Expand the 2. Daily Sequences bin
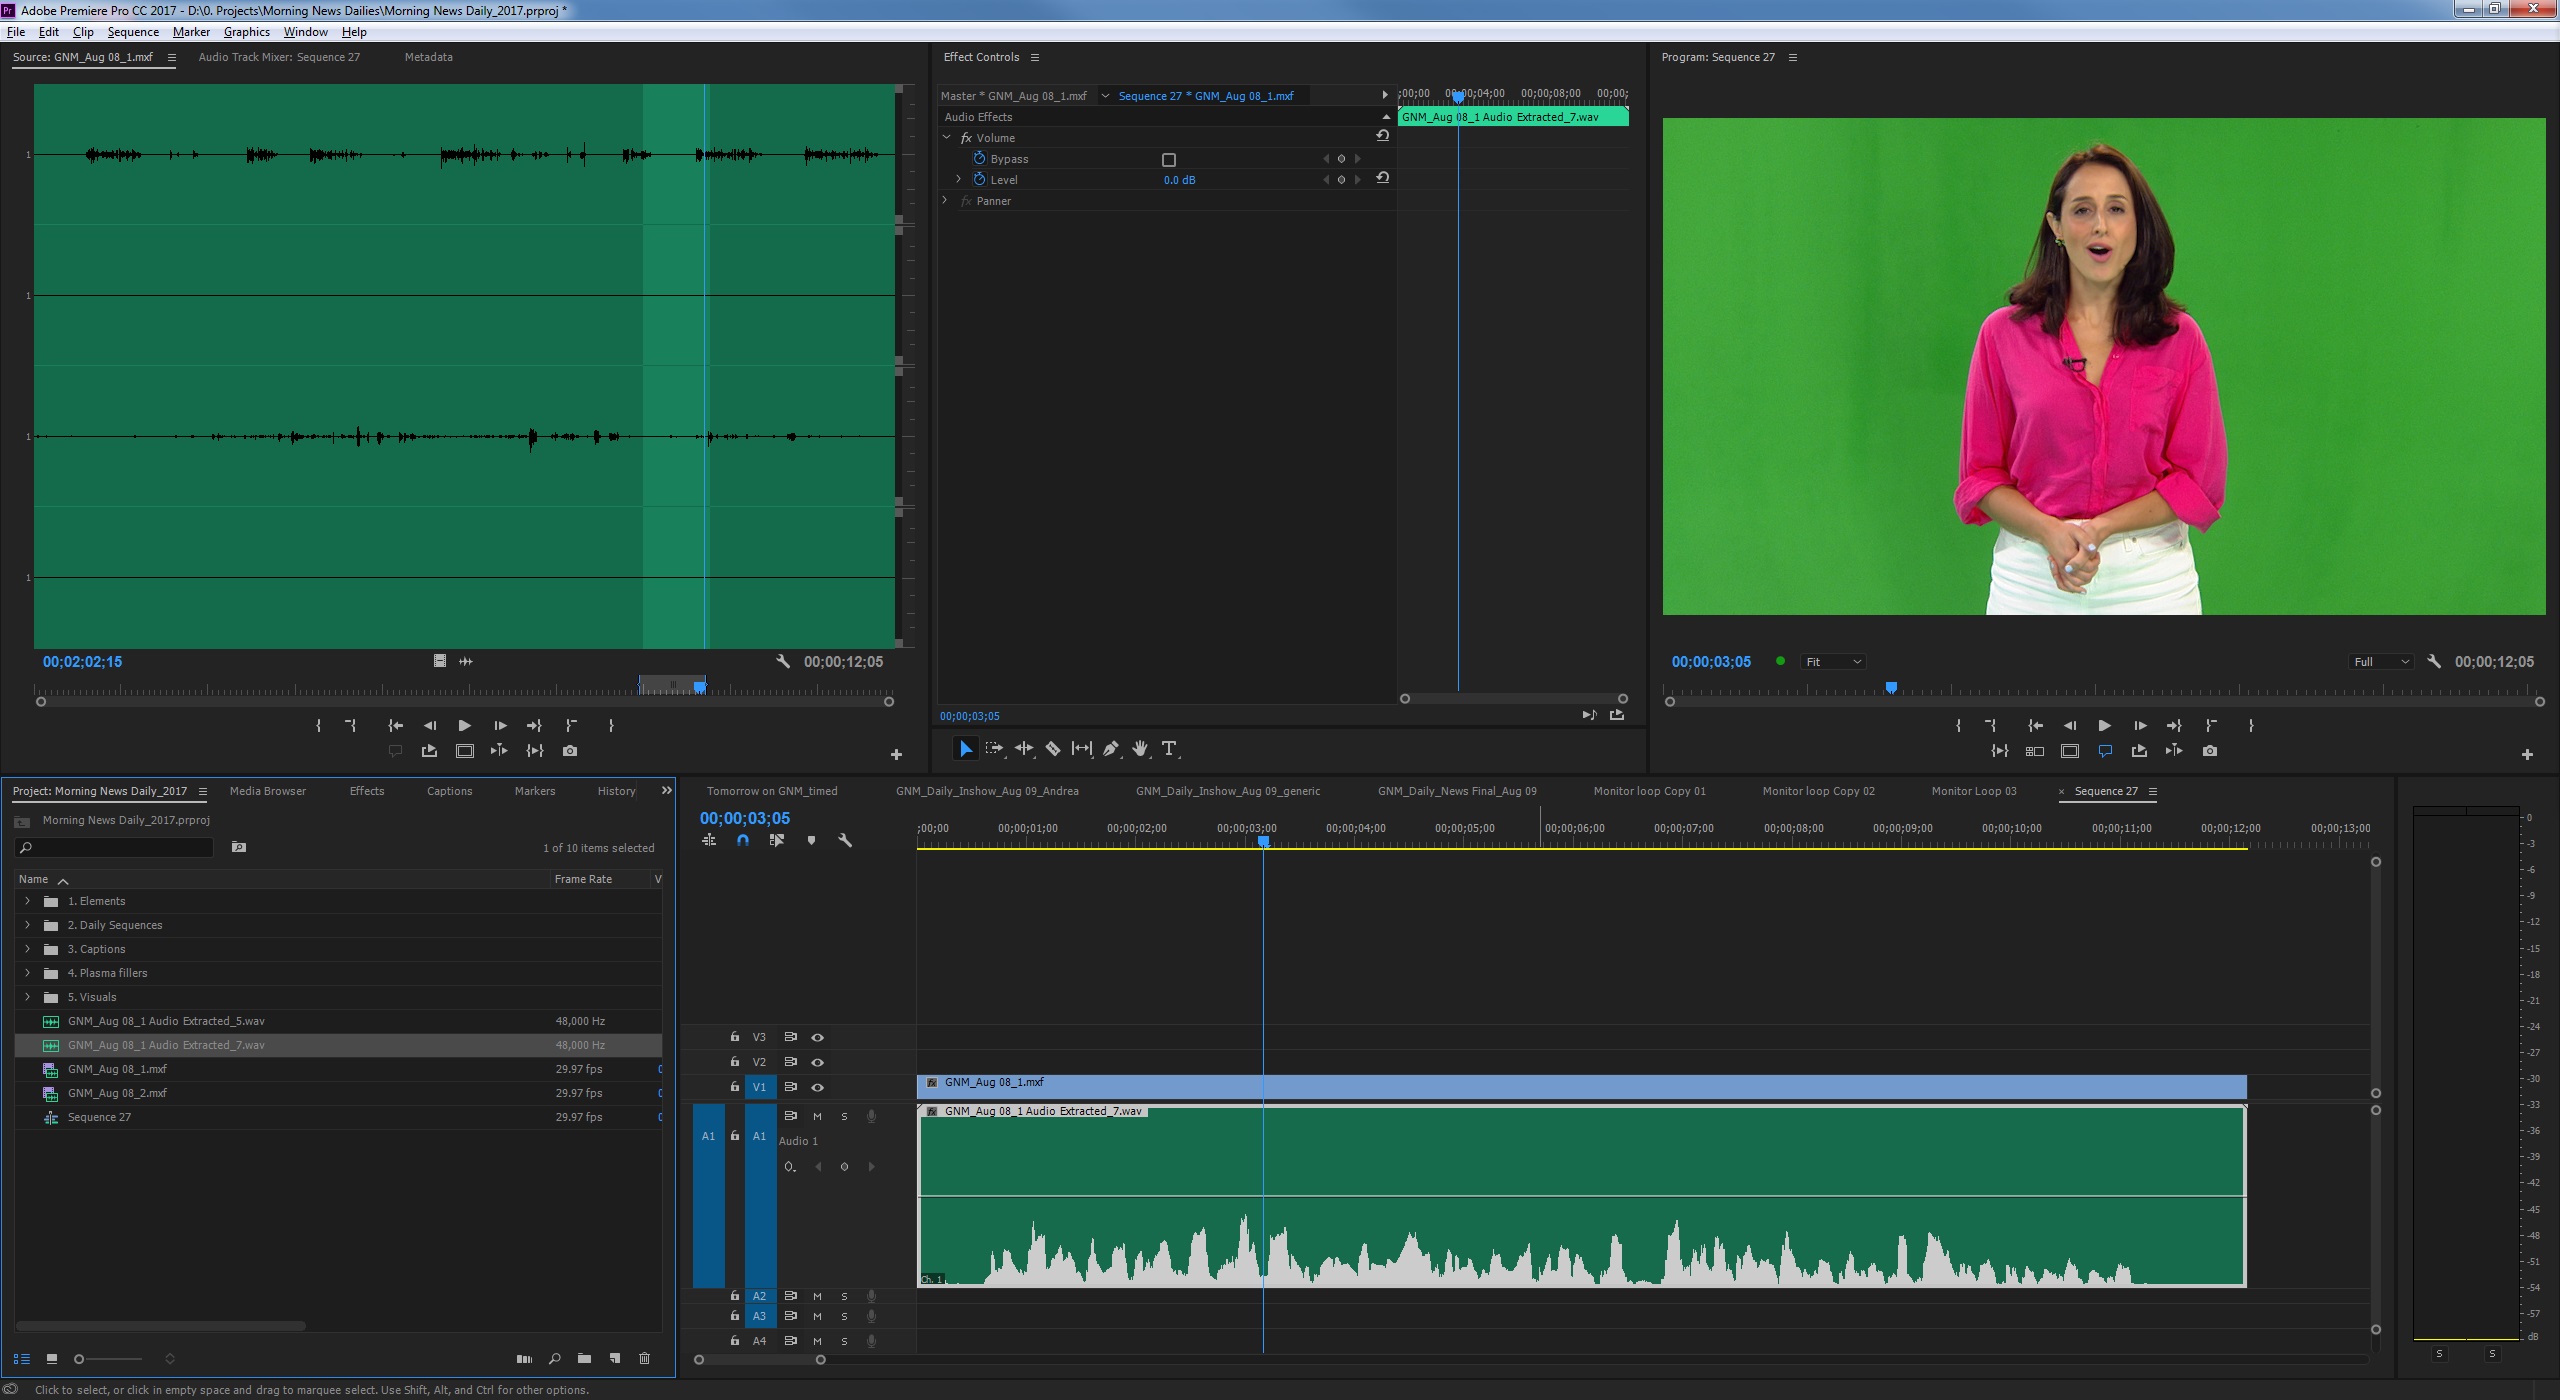 [27, 925]
